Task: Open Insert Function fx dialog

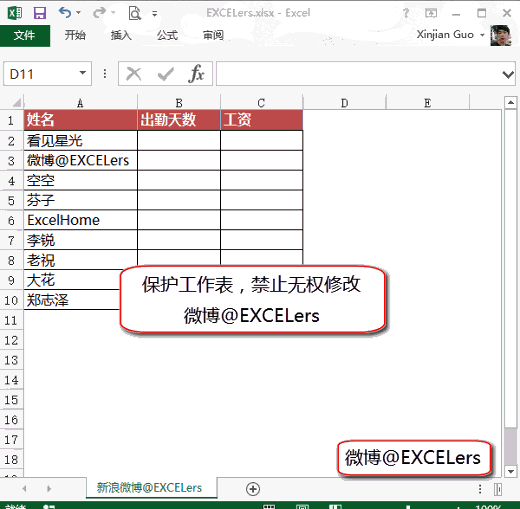Action: [x=196, y=73]
